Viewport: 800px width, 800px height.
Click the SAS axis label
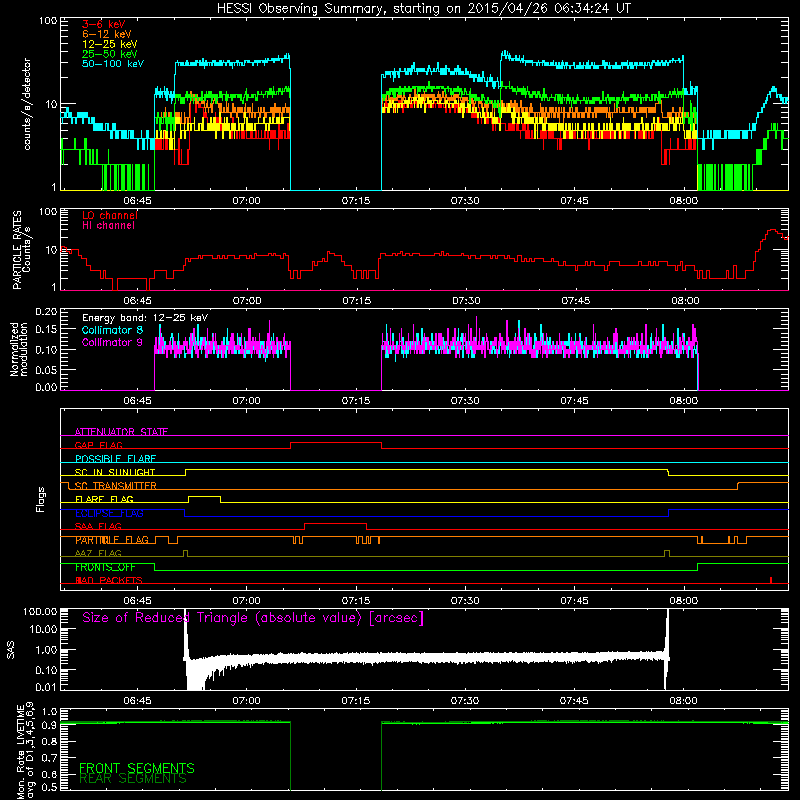pos(11,650)
